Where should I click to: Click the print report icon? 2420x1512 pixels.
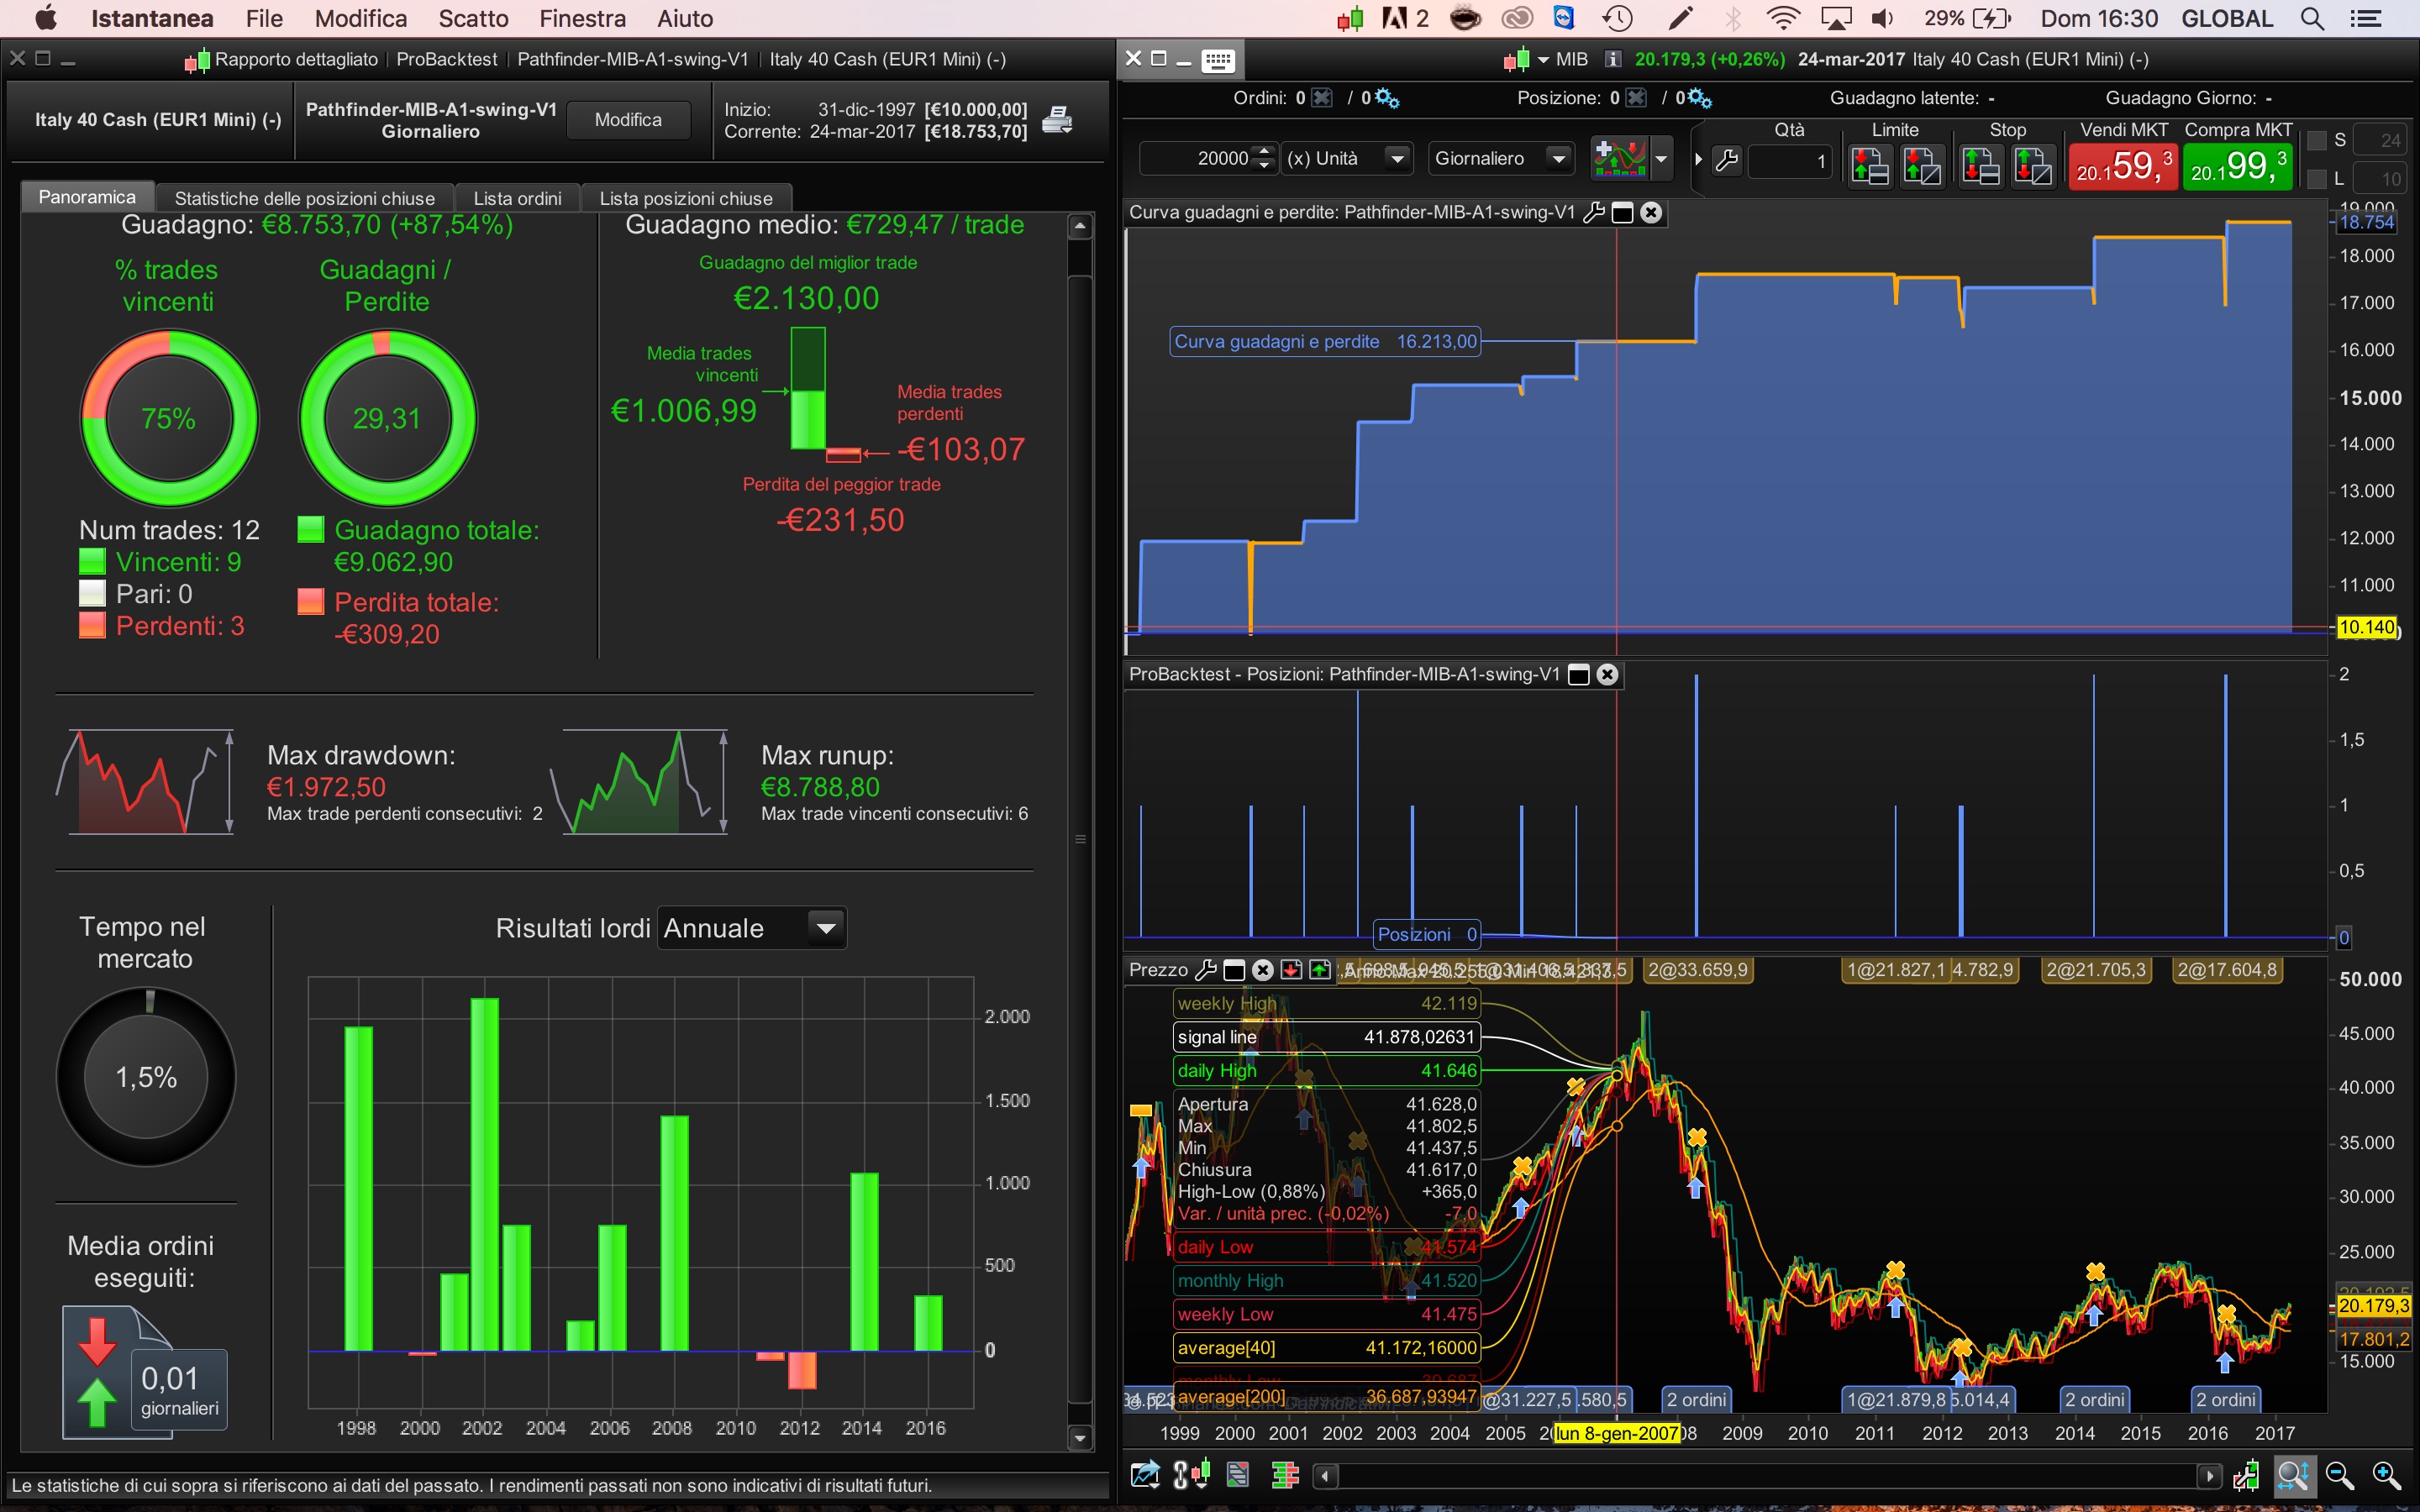(1057, 120)
